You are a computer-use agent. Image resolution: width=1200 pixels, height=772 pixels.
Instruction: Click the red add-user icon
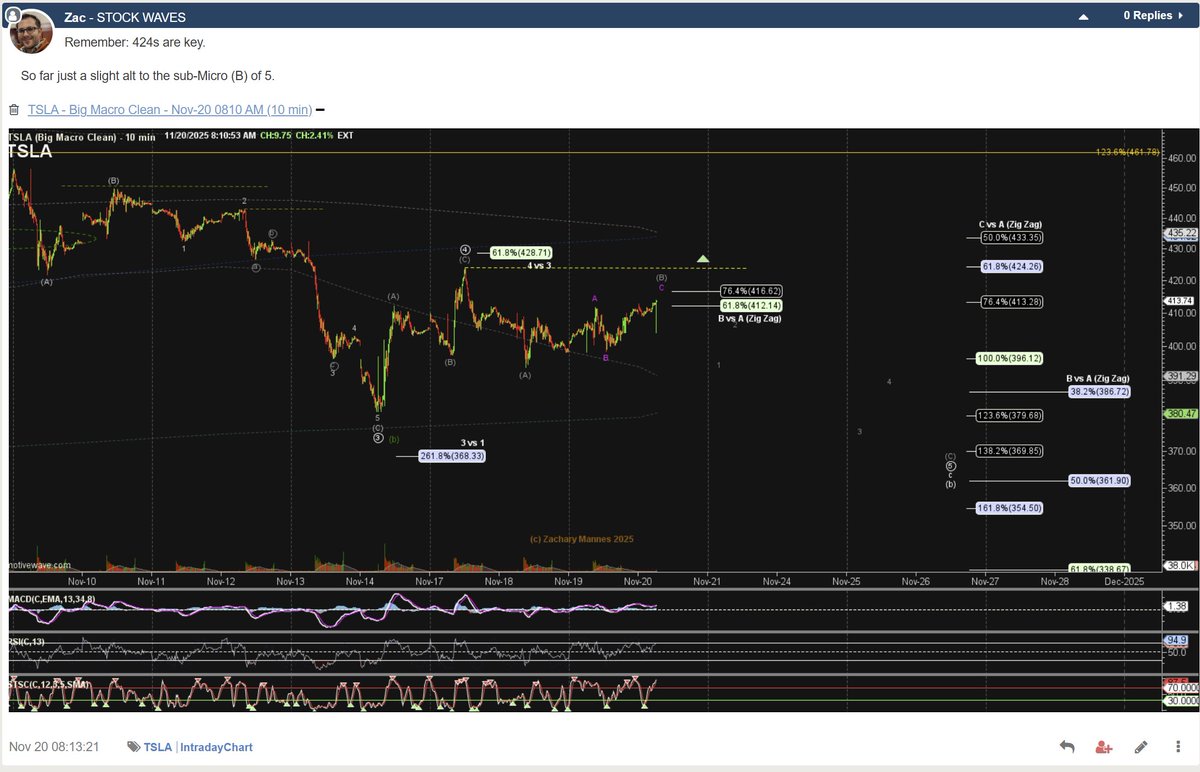pos(1104,747)
